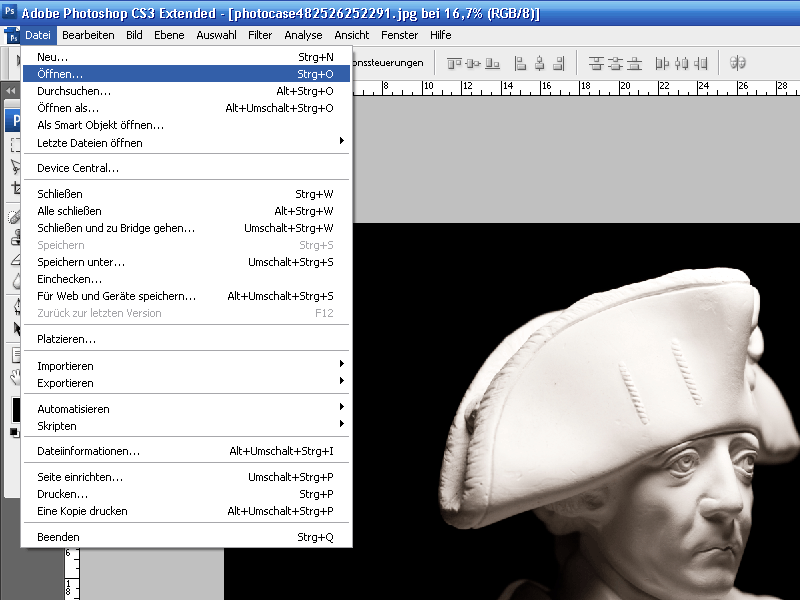Open the Hilfe menu
This screenshot has height=600, width=800.
pos(441,35)
